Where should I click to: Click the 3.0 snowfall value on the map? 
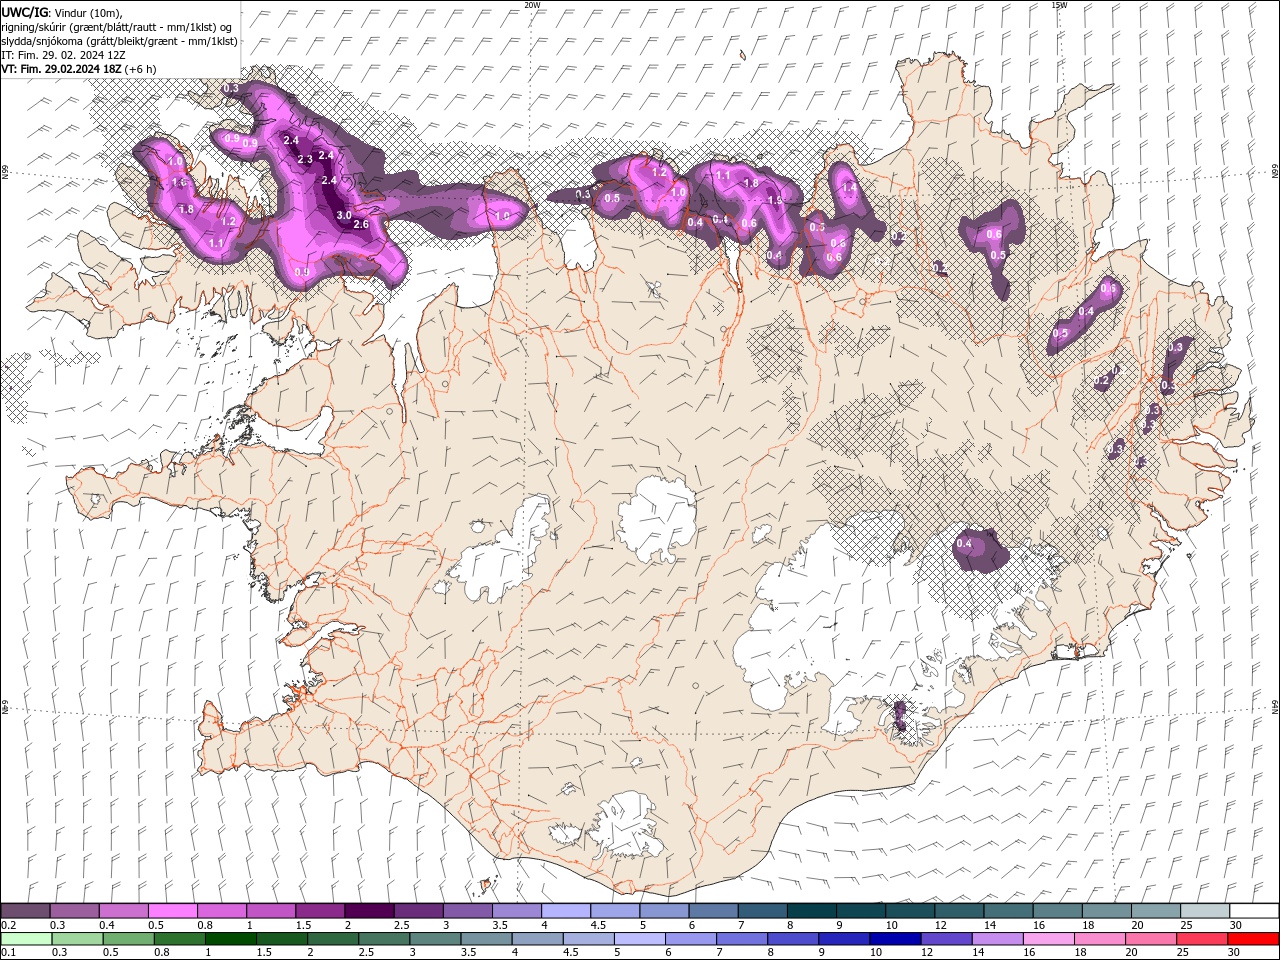[343, 215]
